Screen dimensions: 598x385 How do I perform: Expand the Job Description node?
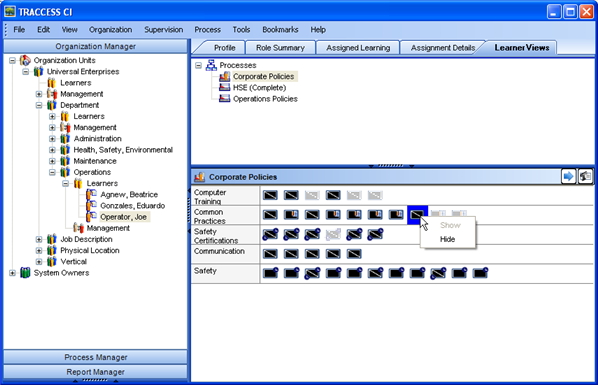(39, 239)
